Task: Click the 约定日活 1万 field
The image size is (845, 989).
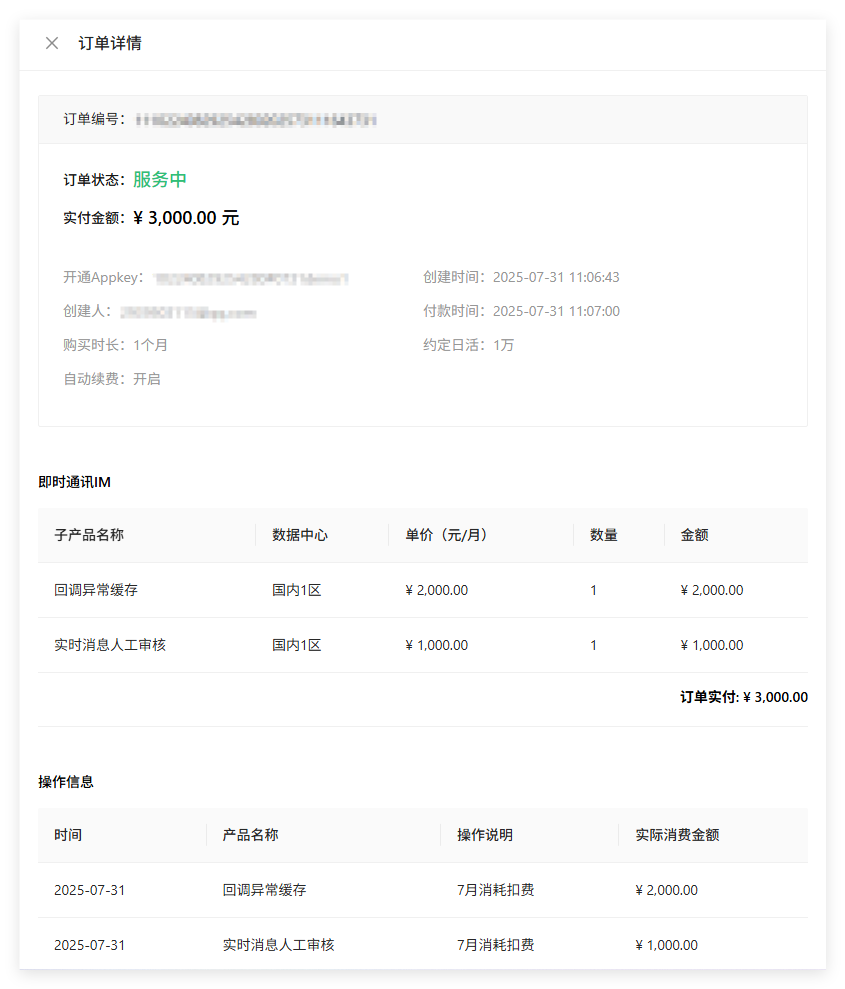Action: point(503,345)
